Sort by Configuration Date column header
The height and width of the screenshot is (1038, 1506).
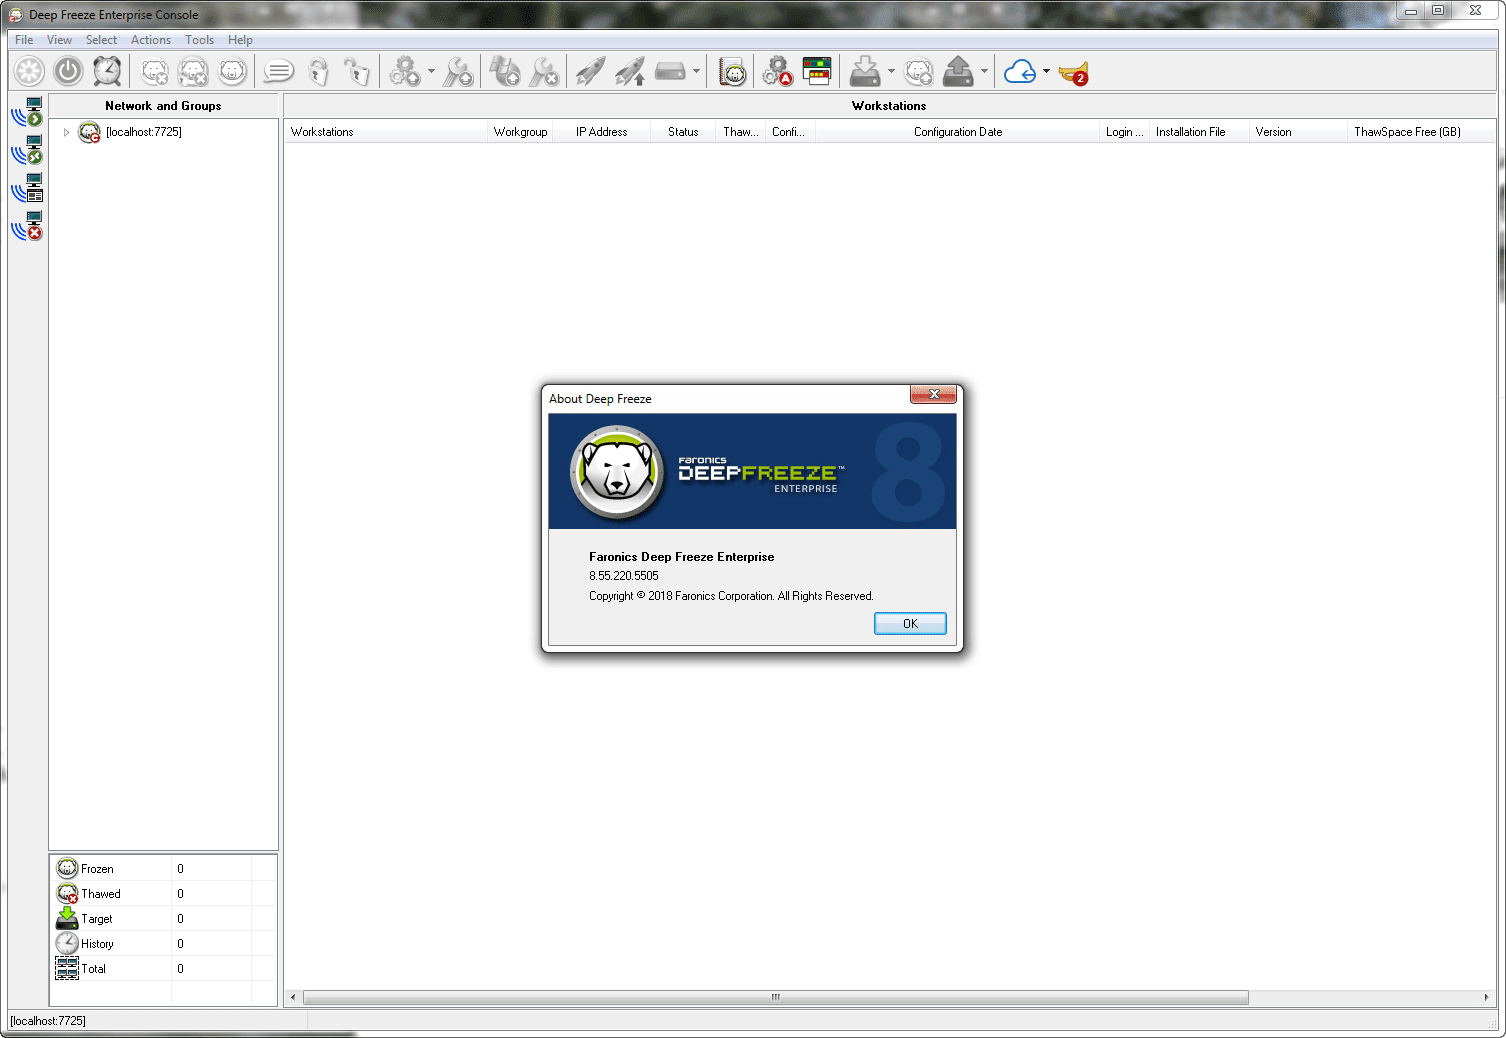click(x=958, y=132)
